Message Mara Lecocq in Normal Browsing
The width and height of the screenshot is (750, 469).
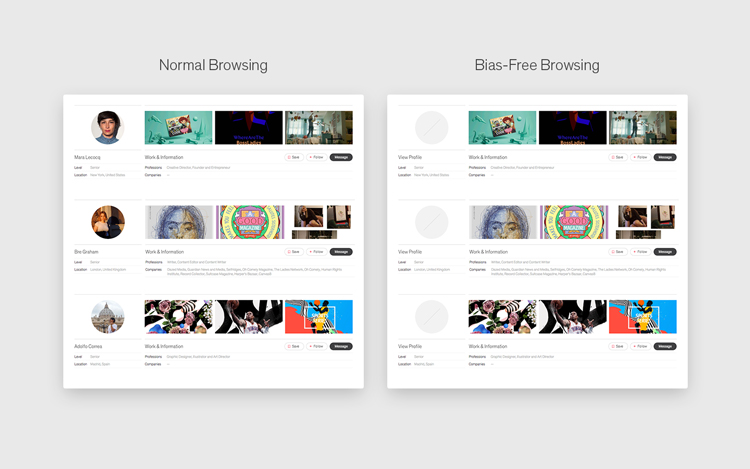(341, 157)
